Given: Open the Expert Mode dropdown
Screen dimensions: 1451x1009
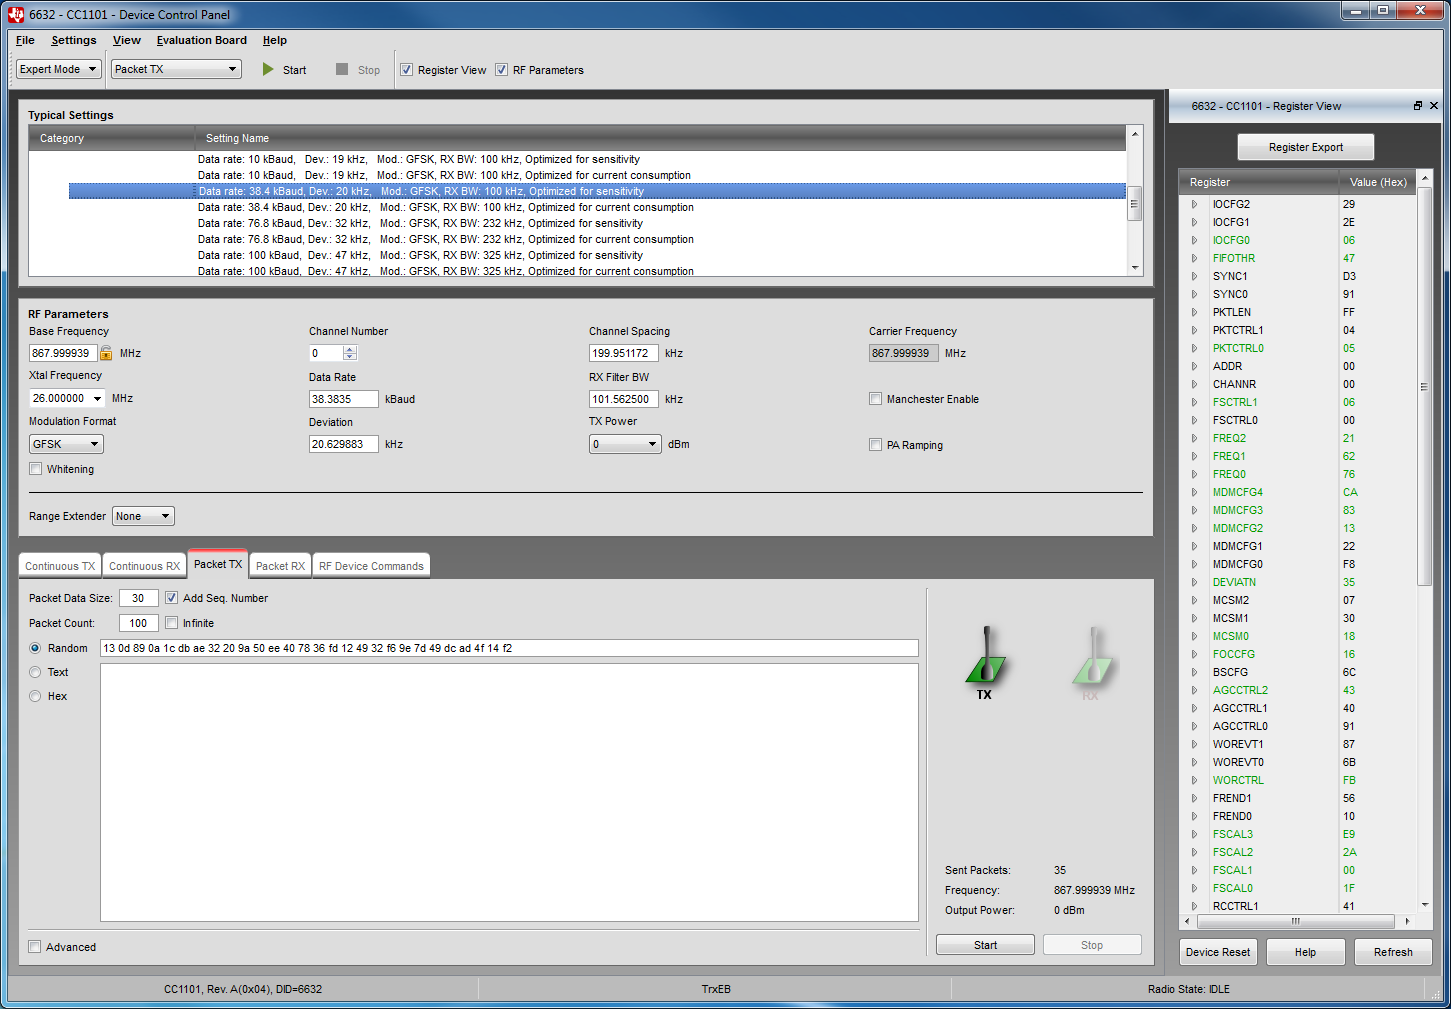Looking at the screenshot, I should click(59, 69).
